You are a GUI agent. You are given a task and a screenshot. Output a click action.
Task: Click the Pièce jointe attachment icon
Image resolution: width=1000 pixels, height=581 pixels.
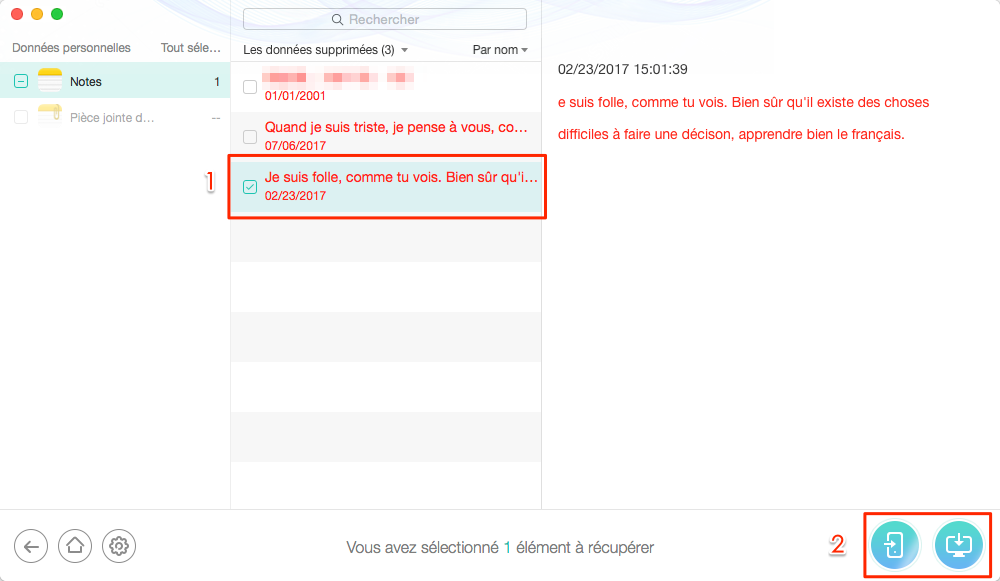(x=50, y=117)
